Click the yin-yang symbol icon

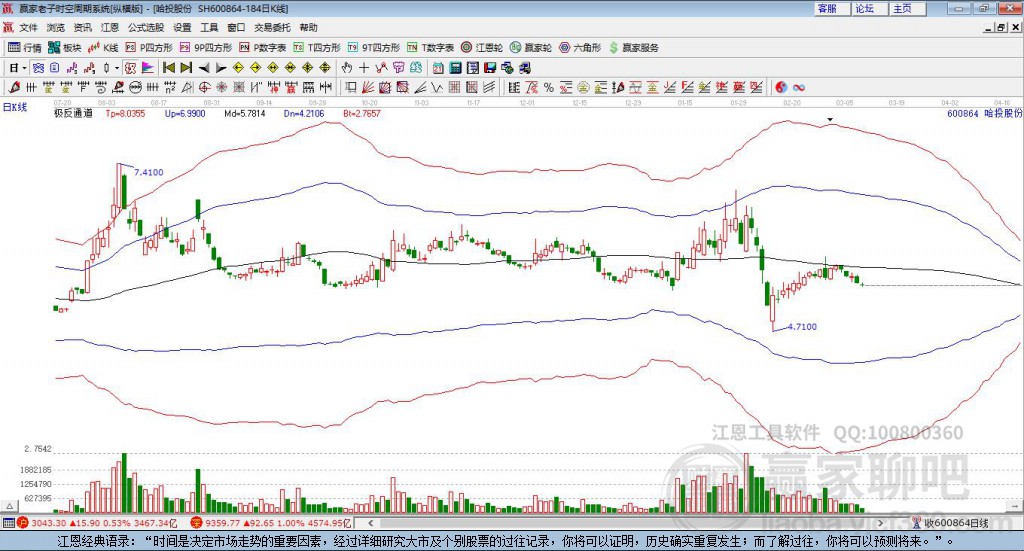(x=782, y=87)
